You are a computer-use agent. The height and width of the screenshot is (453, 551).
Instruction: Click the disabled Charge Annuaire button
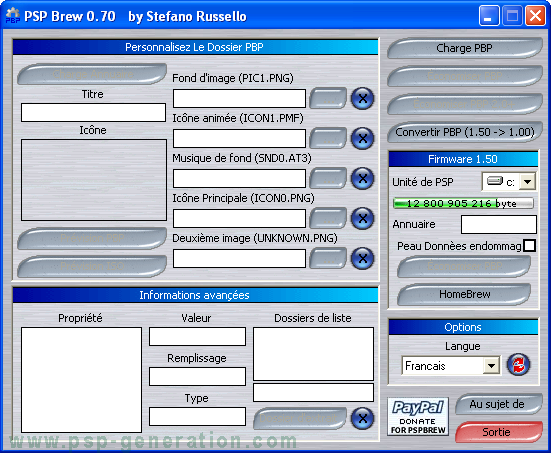point(92,74)
